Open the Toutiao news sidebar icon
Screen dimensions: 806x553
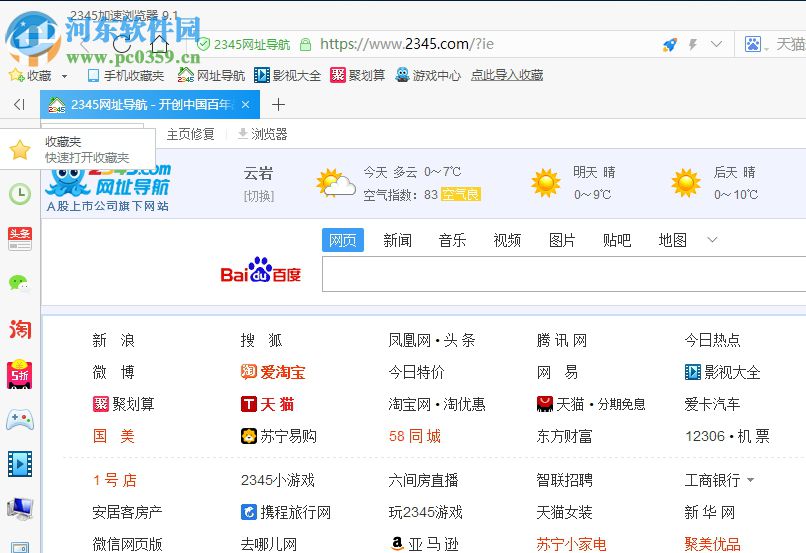point(20,239)
